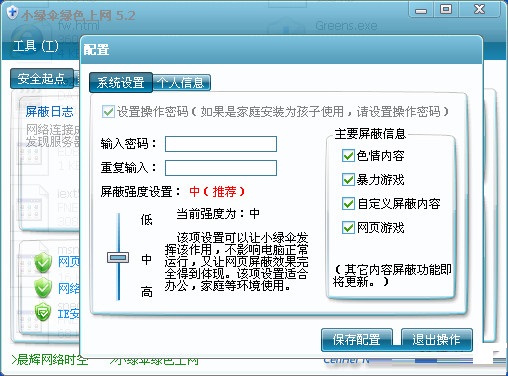Click the 晨辉网络时空 link at bottom
The height and width of the screenshot is (376, 508).
point(50,360)
